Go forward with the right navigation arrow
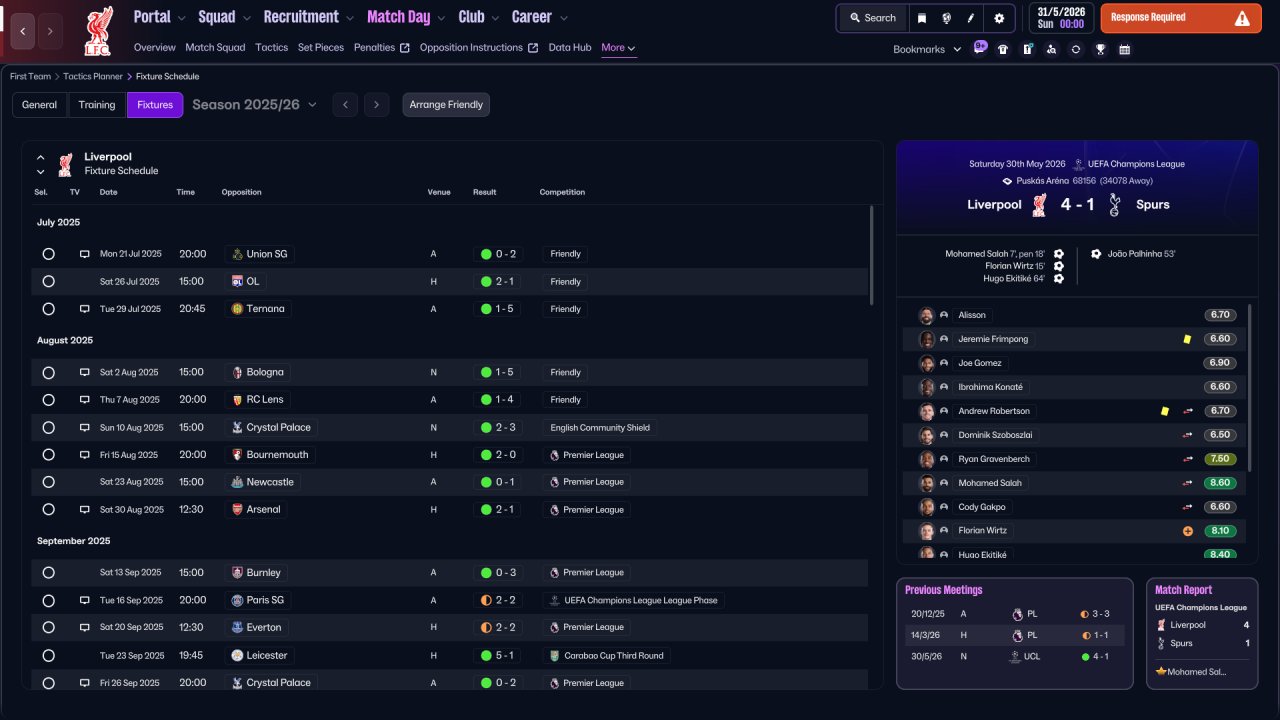The height and width of the screenshot is (720, 1280). pyautogui.click(x=50, y=31)
